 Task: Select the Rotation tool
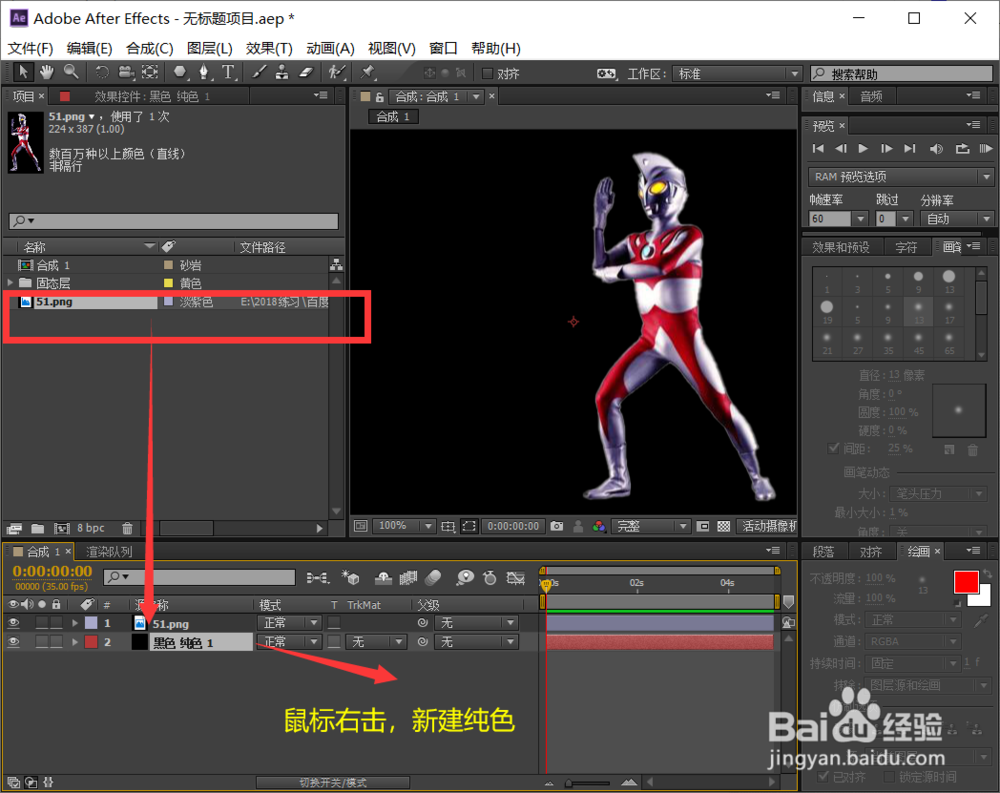[102, 72]
